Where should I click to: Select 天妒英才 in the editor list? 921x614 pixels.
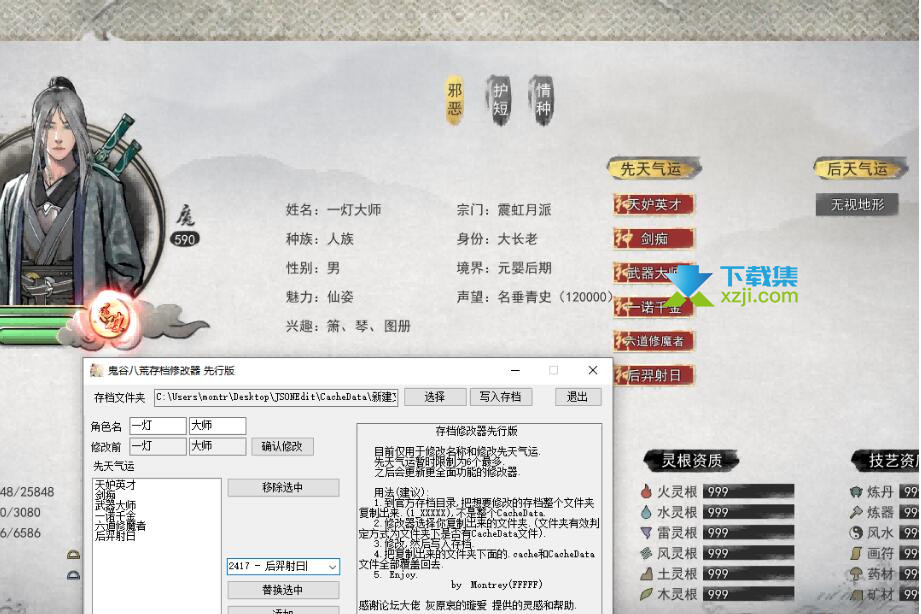coord(116,485)
